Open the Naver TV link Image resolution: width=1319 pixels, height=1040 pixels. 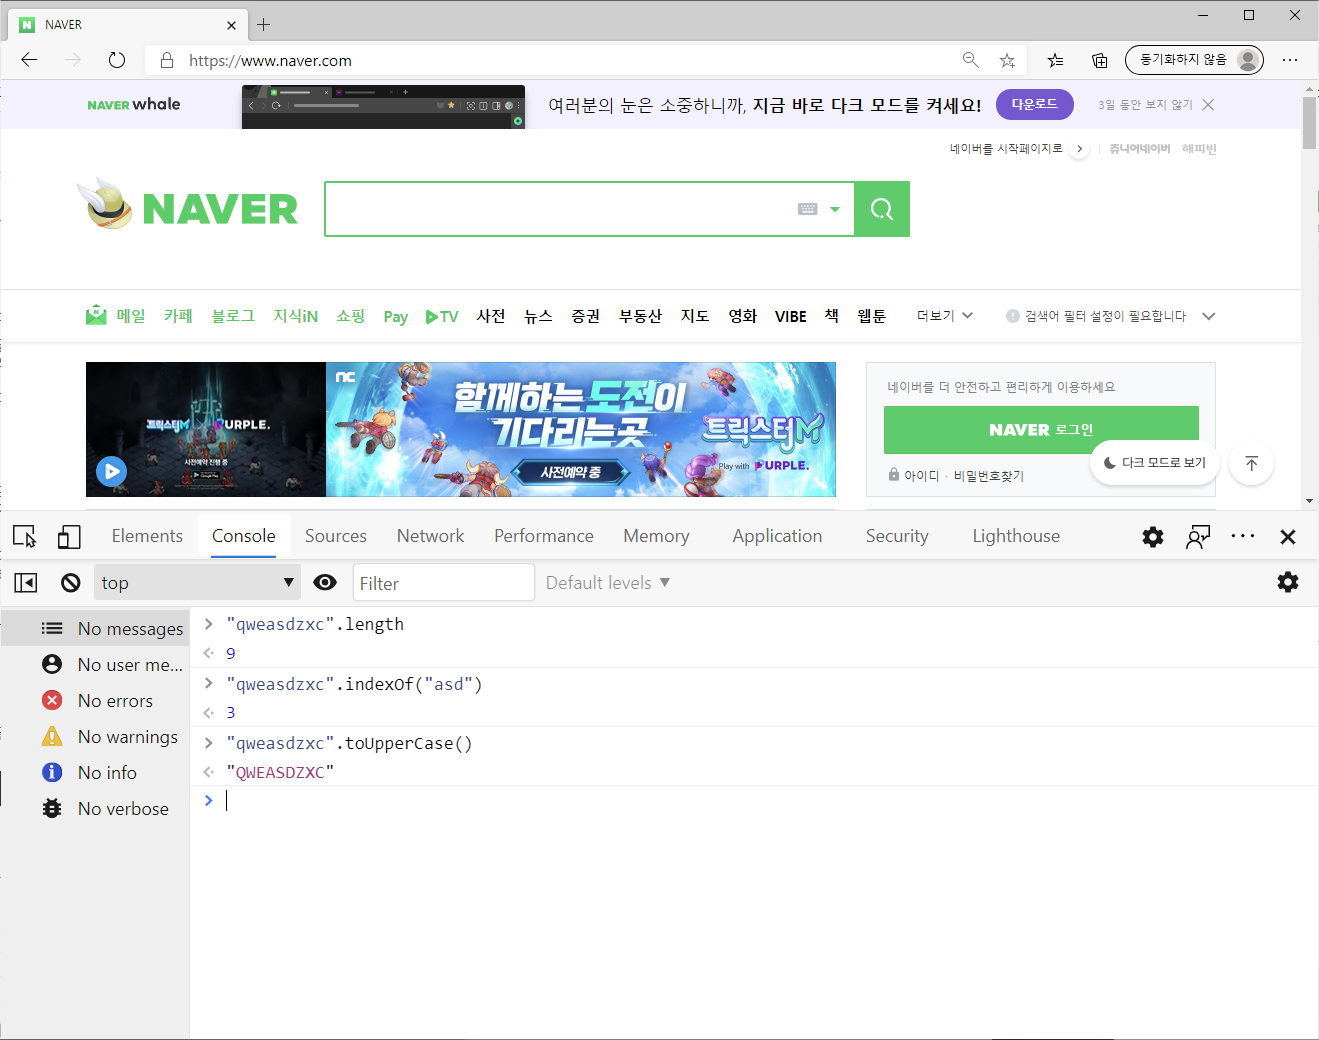pos(441,317)
